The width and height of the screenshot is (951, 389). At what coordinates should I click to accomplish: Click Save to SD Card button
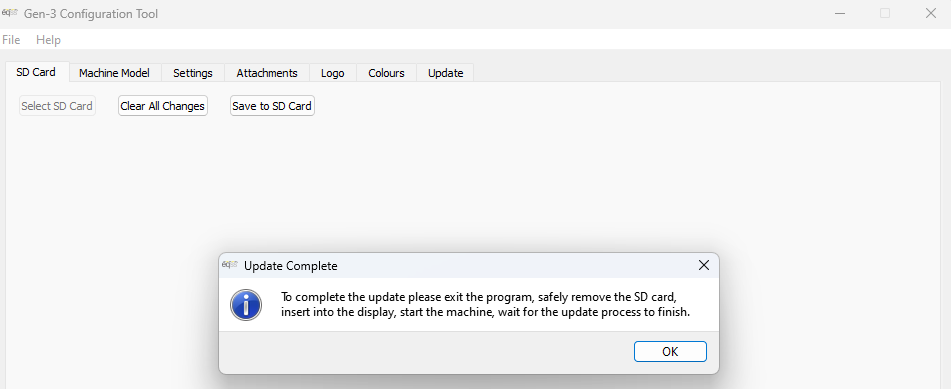coord(272,106)
